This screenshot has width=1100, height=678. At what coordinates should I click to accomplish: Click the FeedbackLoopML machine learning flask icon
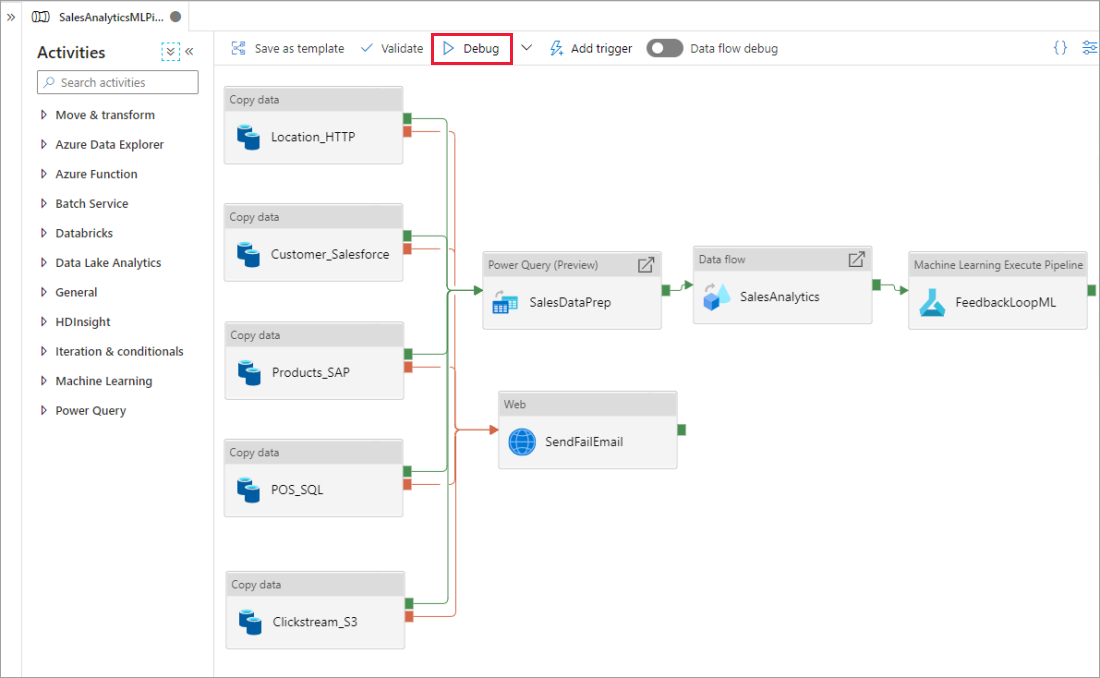[x=932, y=302]
